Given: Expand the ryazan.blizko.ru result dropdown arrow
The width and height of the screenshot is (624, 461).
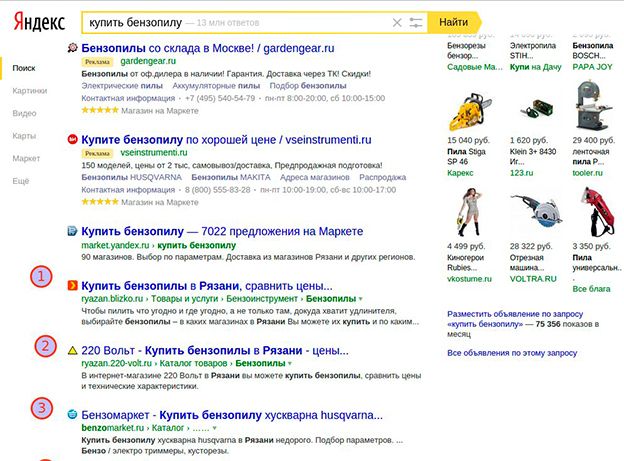Looking at the screenshot, I should 360,299.
